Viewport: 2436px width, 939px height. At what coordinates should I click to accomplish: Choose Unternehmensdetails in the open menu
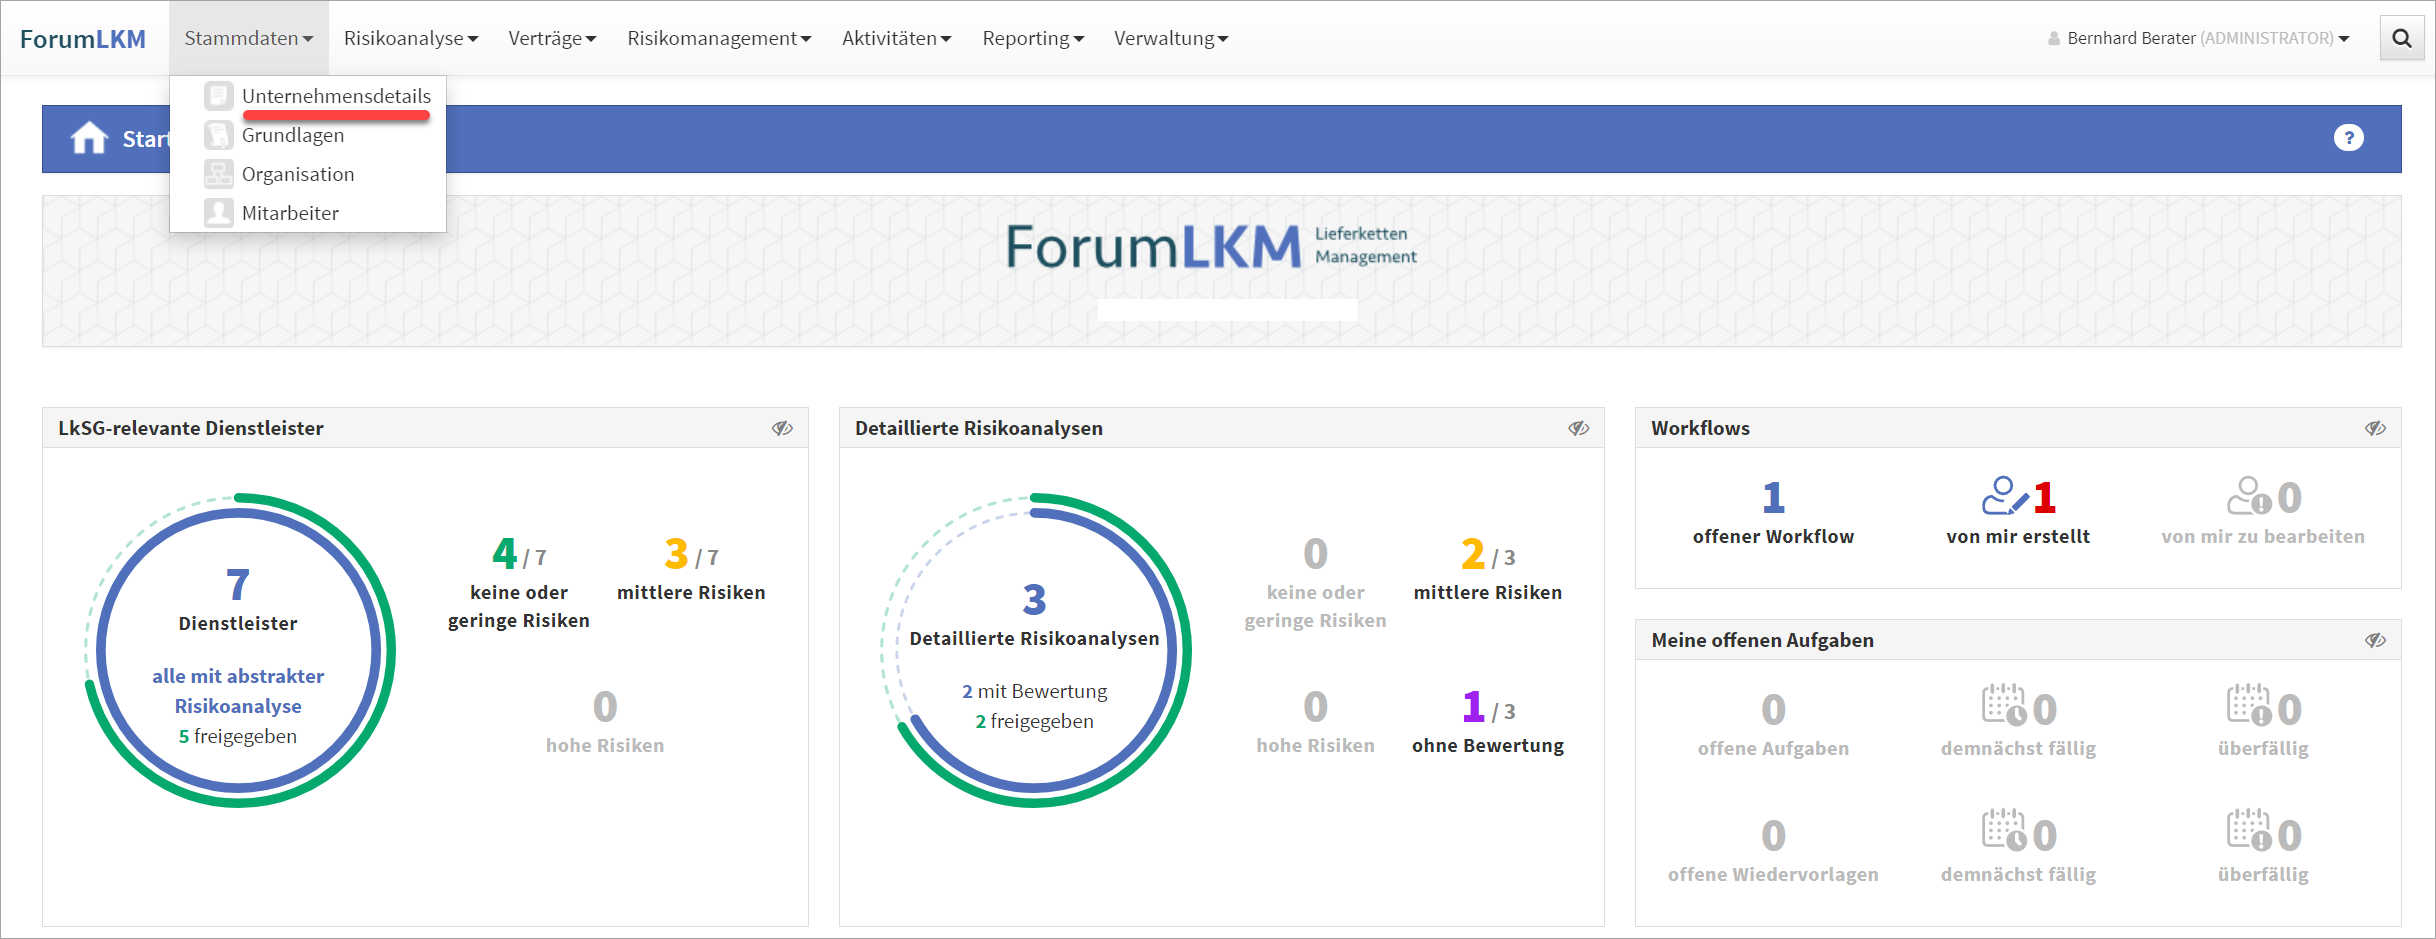336,96
